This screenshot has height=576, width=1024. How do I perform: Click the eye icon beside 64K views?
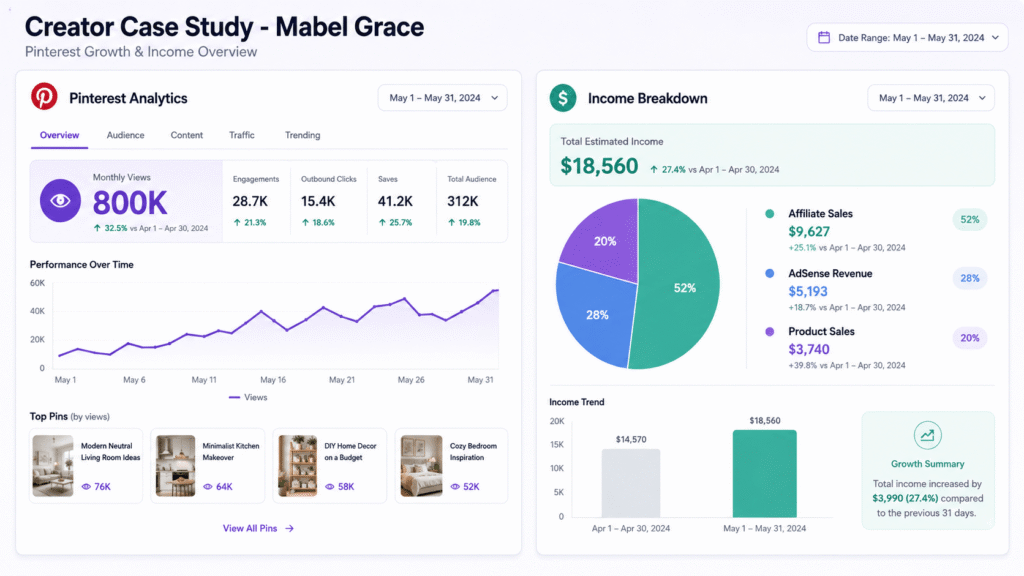(208, 487)
